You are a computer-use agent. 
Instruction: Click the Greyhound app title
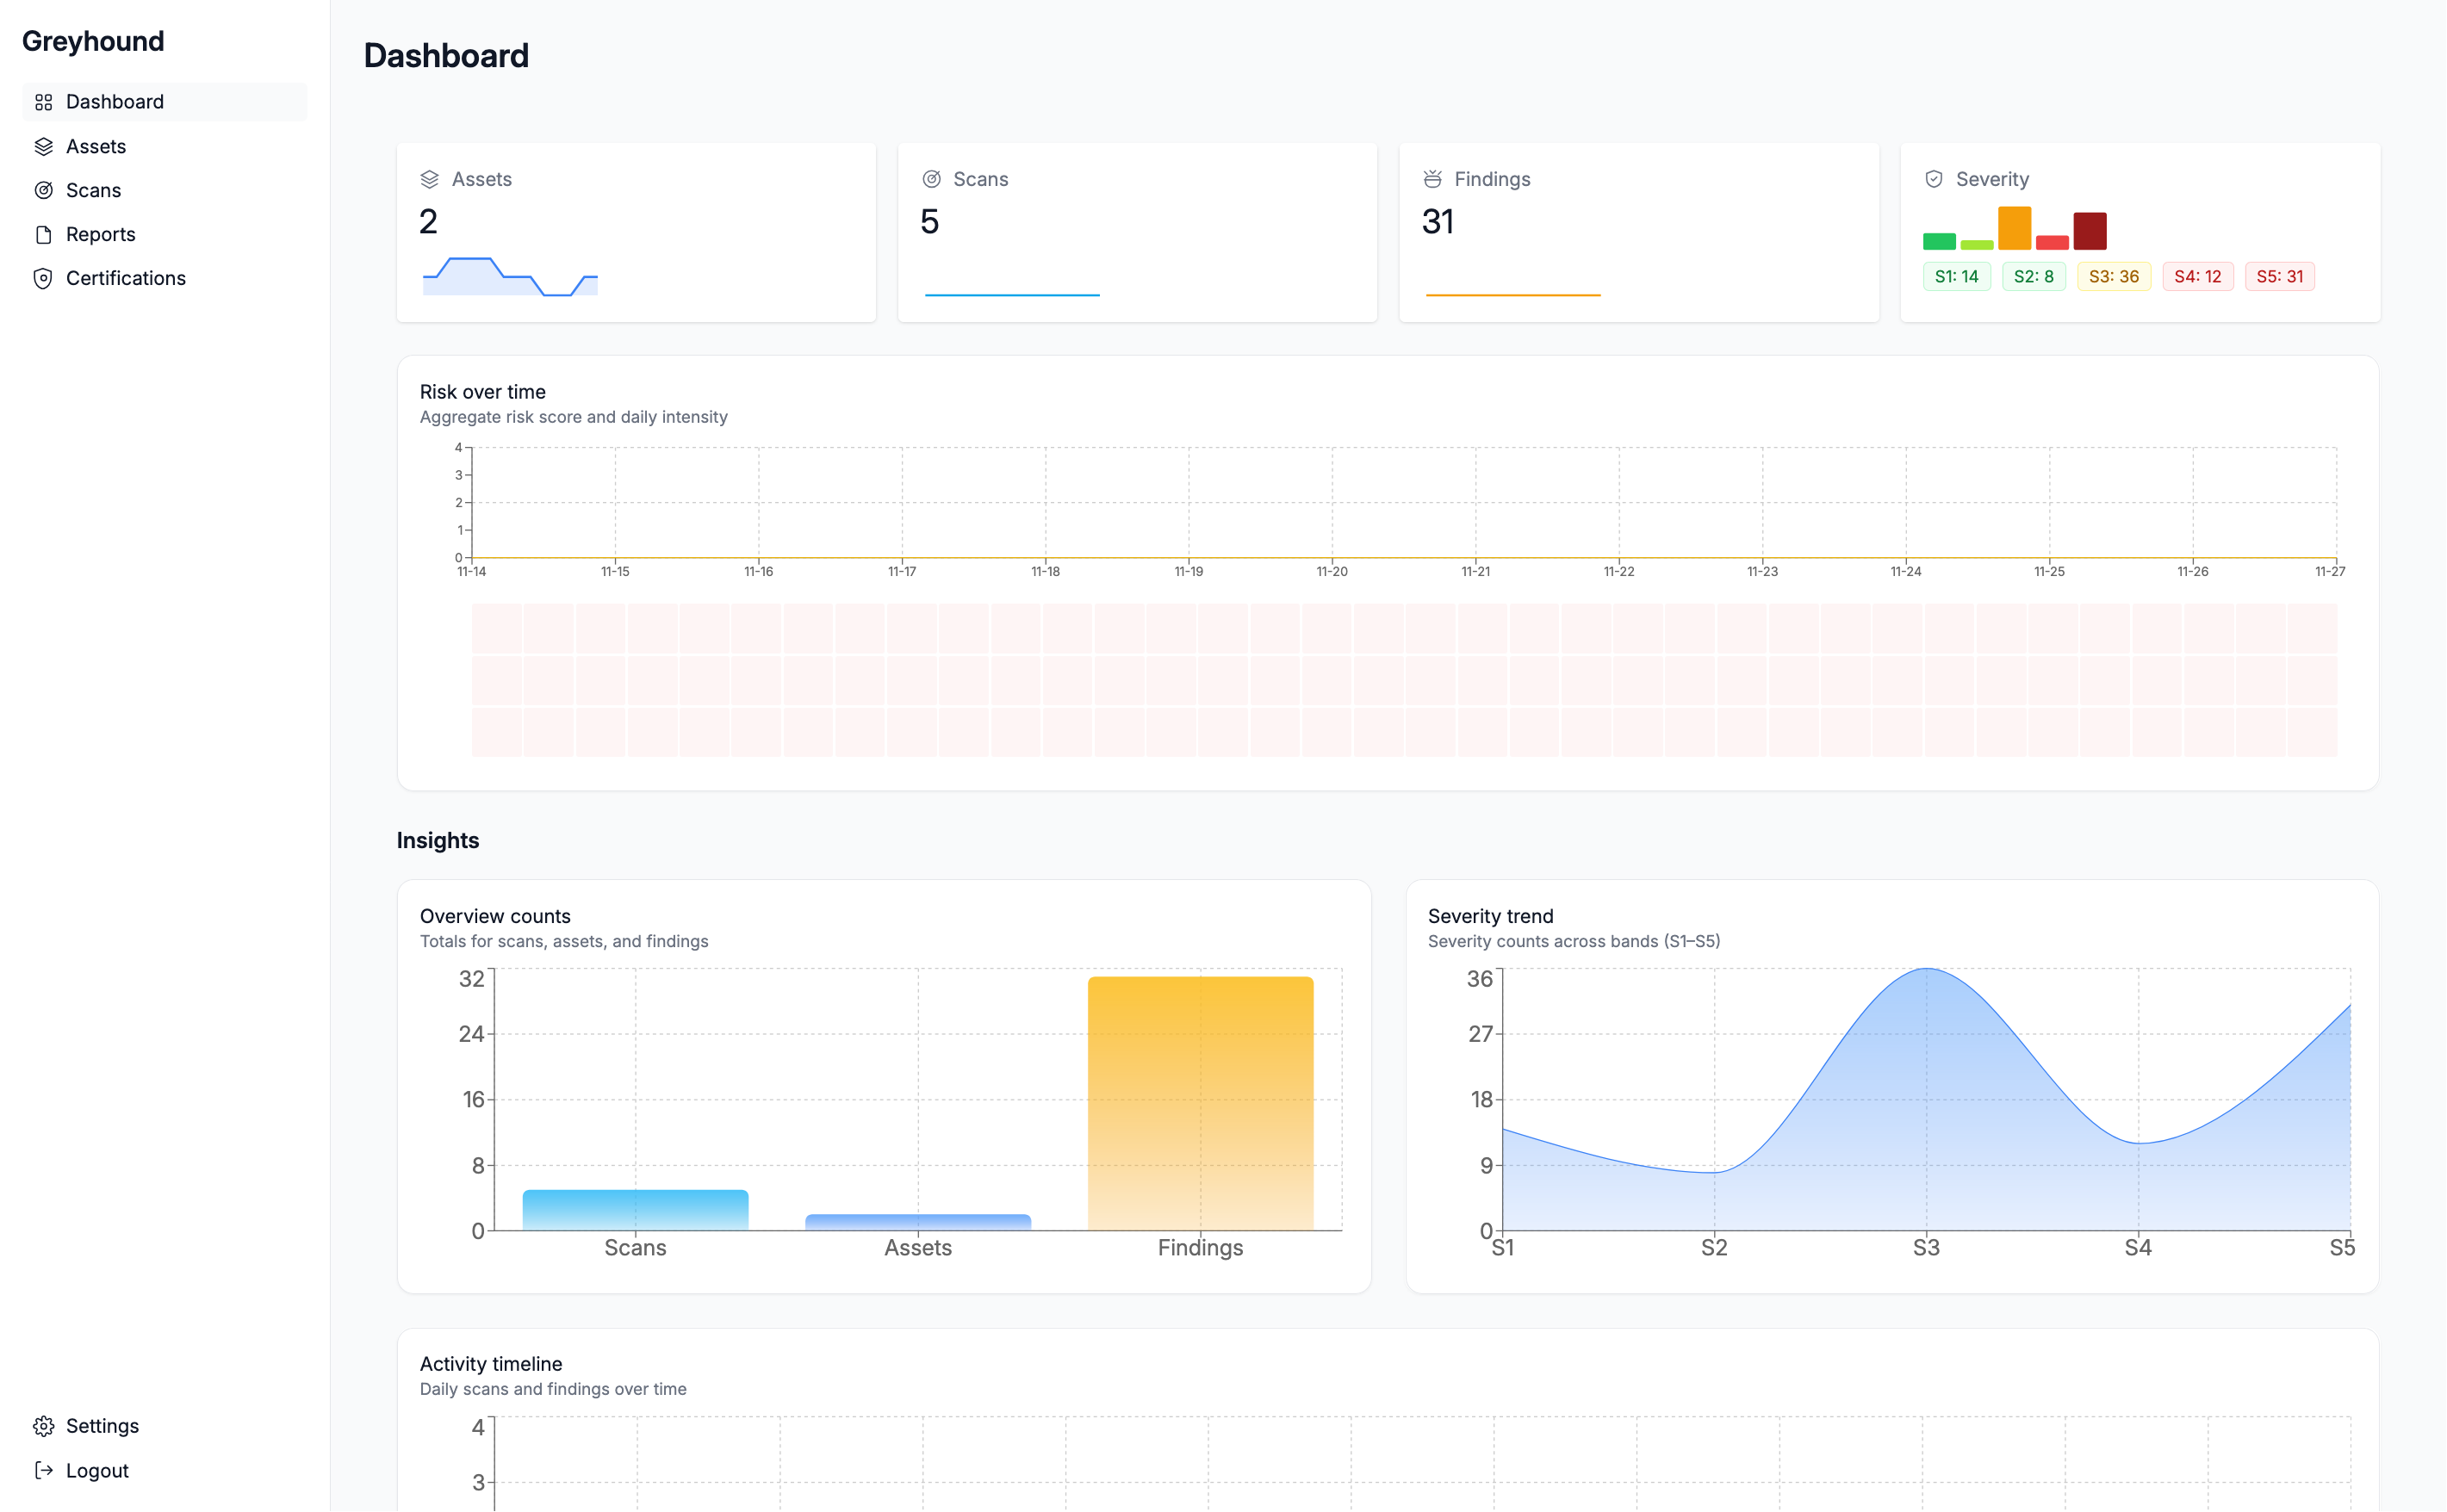pyautogui.click(x=93, y=41)
